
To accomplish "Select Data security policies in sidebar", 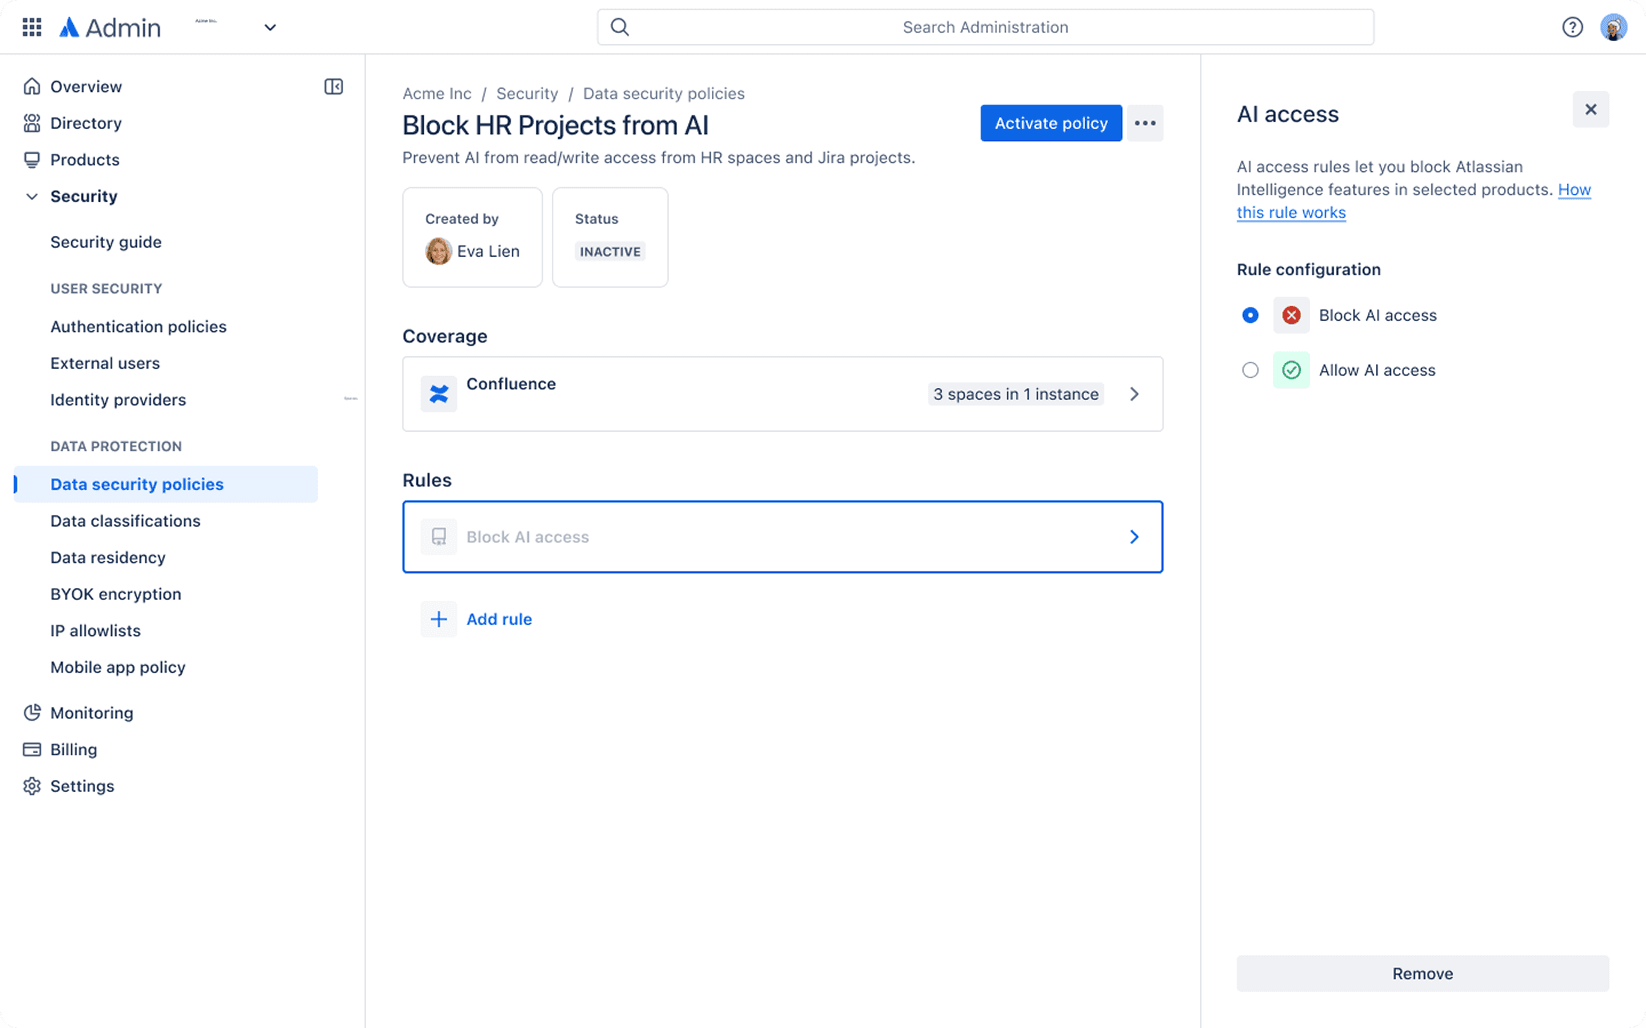I will click(166, 484).
